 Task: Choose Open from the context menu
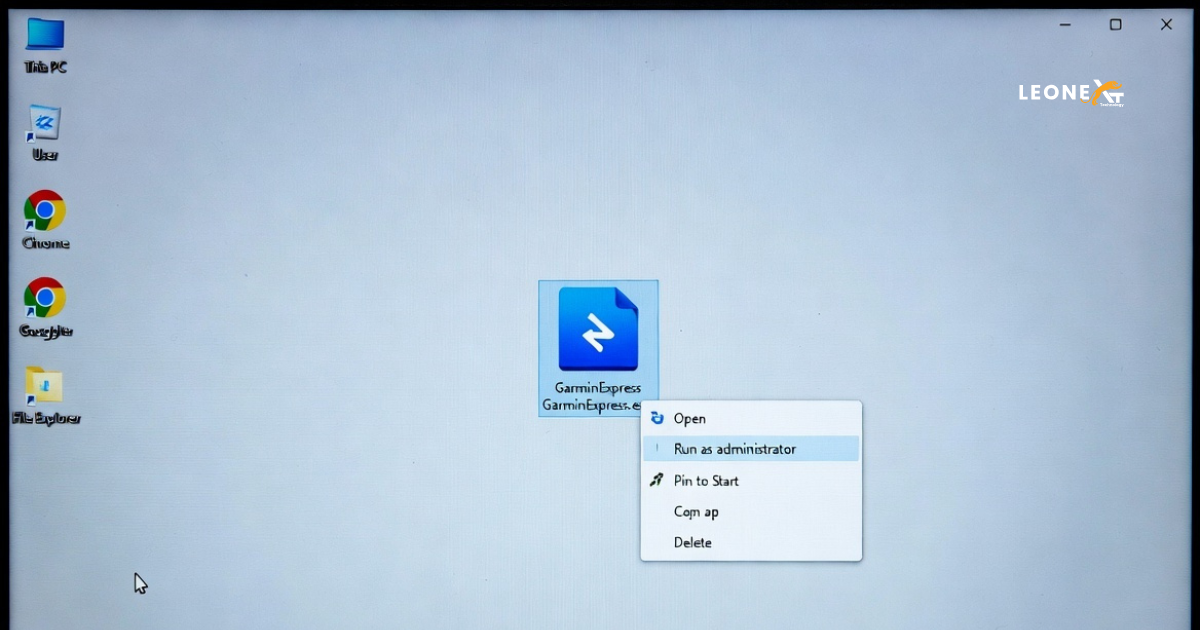click(x=690, y=419)
